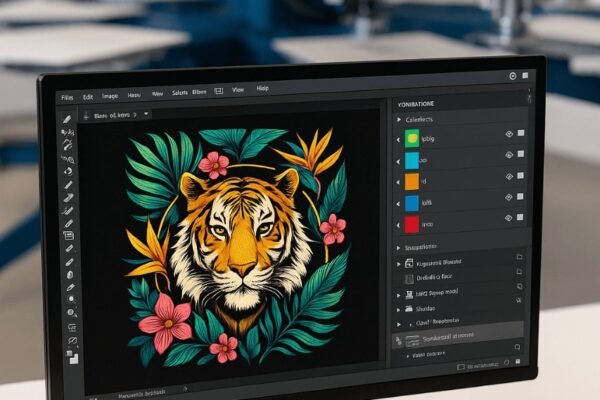Expand the arrow beside the orange layer

[x=398, y=183]
